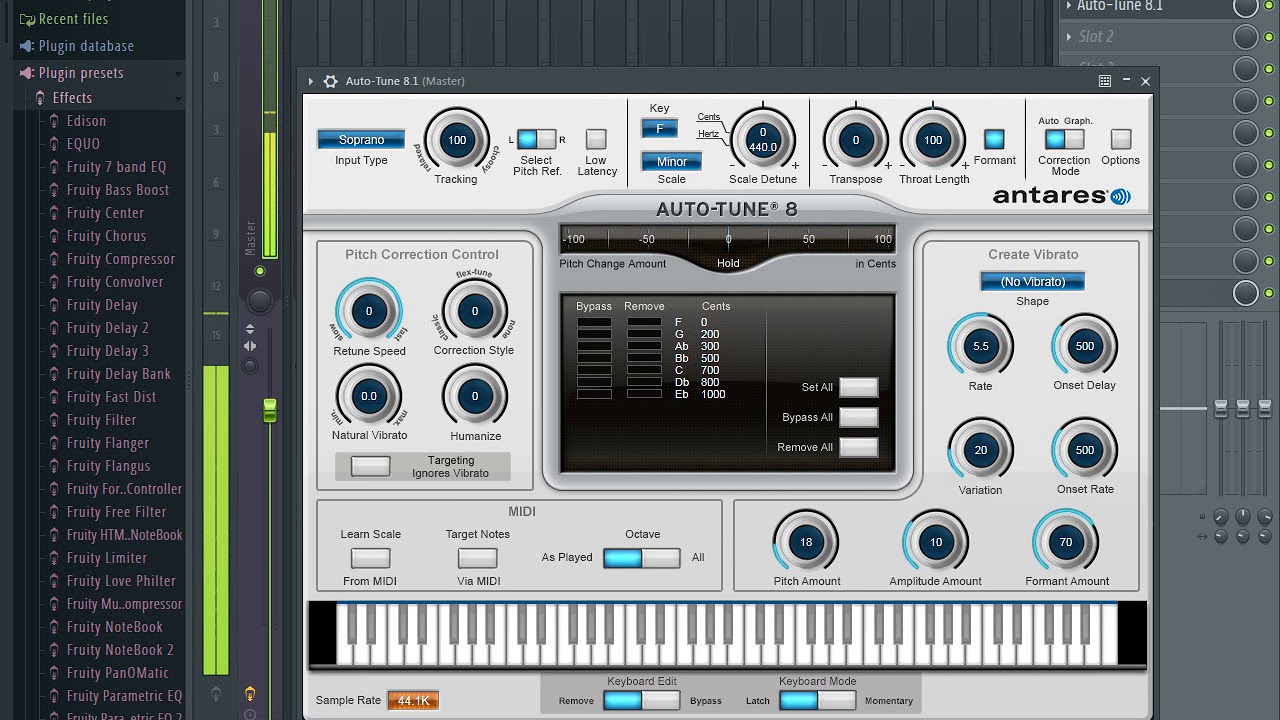Viewport: 1280px width, 720px height.
Task: Click the Fruity Flanger plugin icon
Action: pyautogui.click(x=55, y=443)
